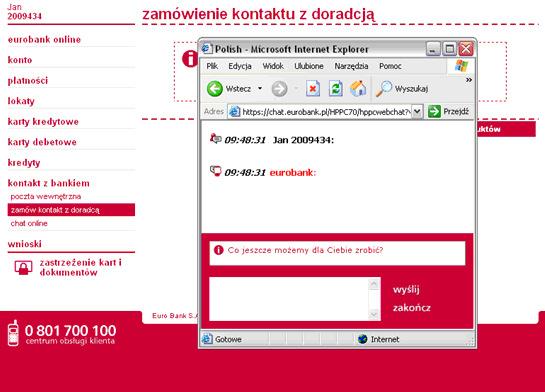Select chat online submenu item
This screenshot has width=545, height=392.
point(29,223)
